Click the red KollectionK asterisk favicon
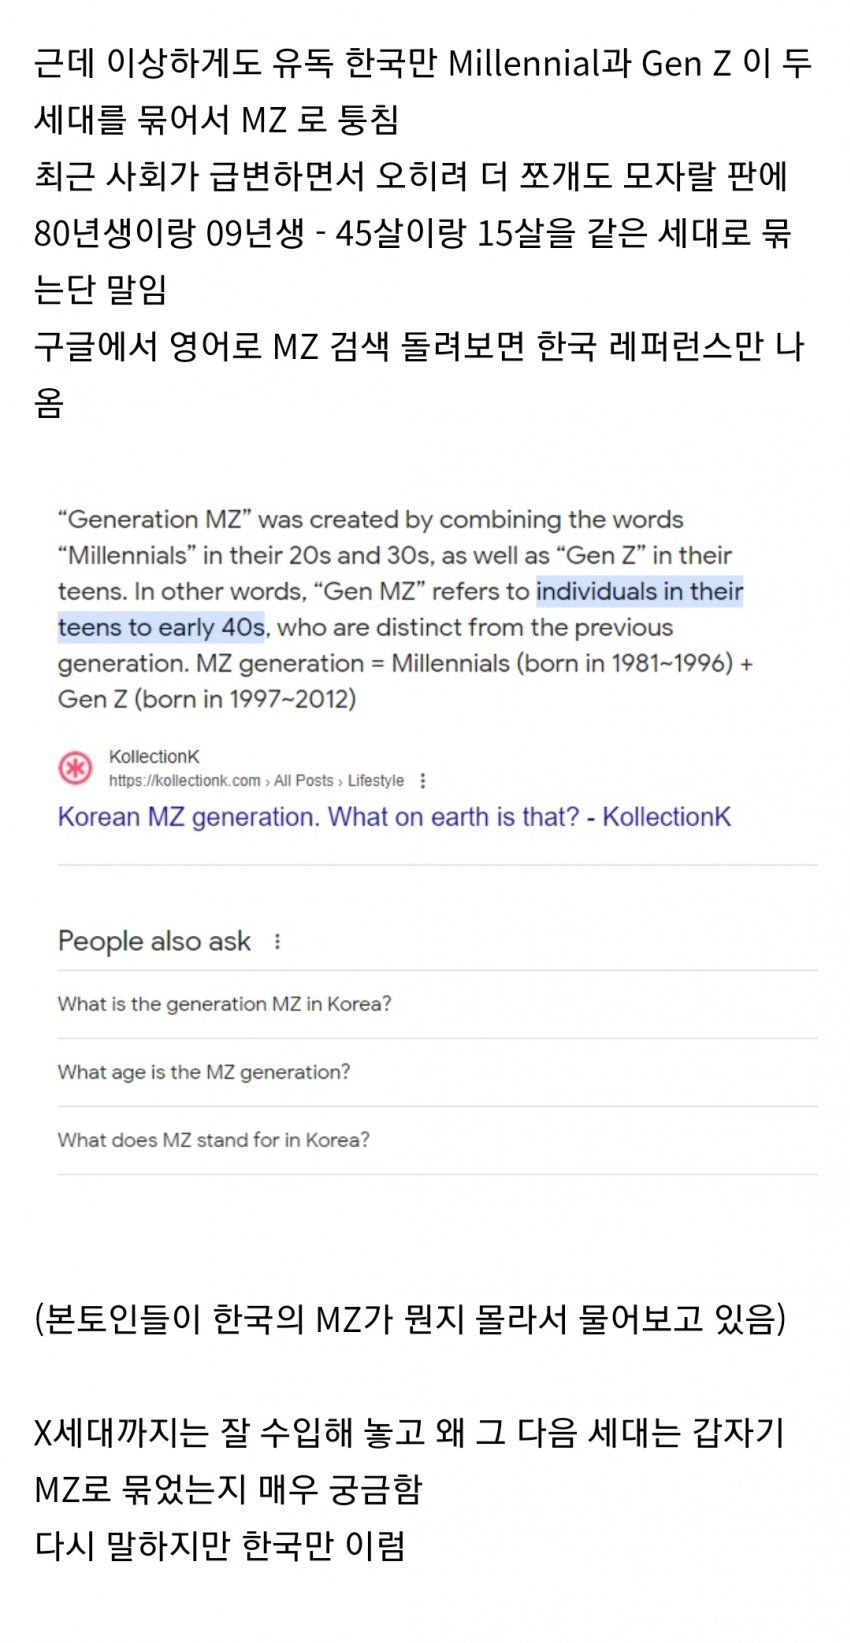The image size is (850, 1643). (x=76, y=768)
